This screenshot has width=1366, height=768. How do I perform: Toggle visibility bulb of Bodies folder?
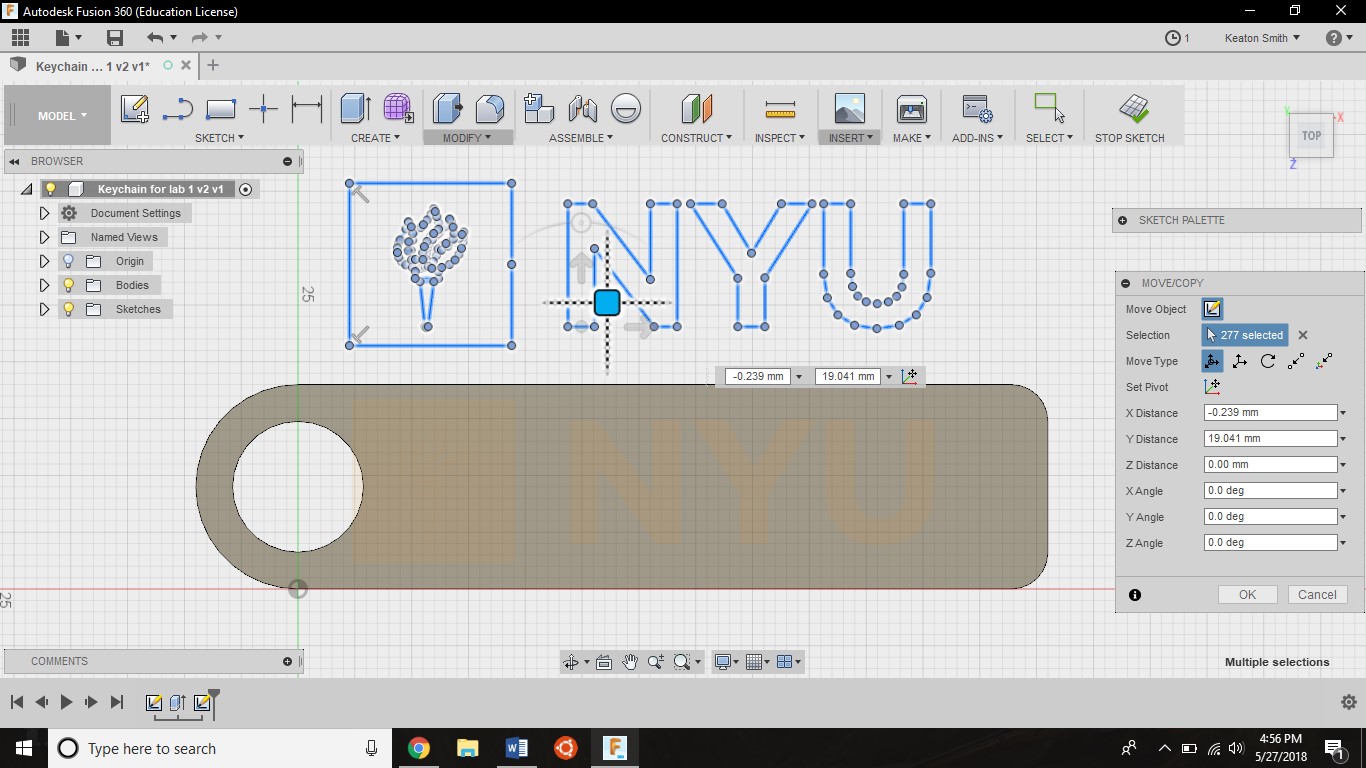[68, 285]
